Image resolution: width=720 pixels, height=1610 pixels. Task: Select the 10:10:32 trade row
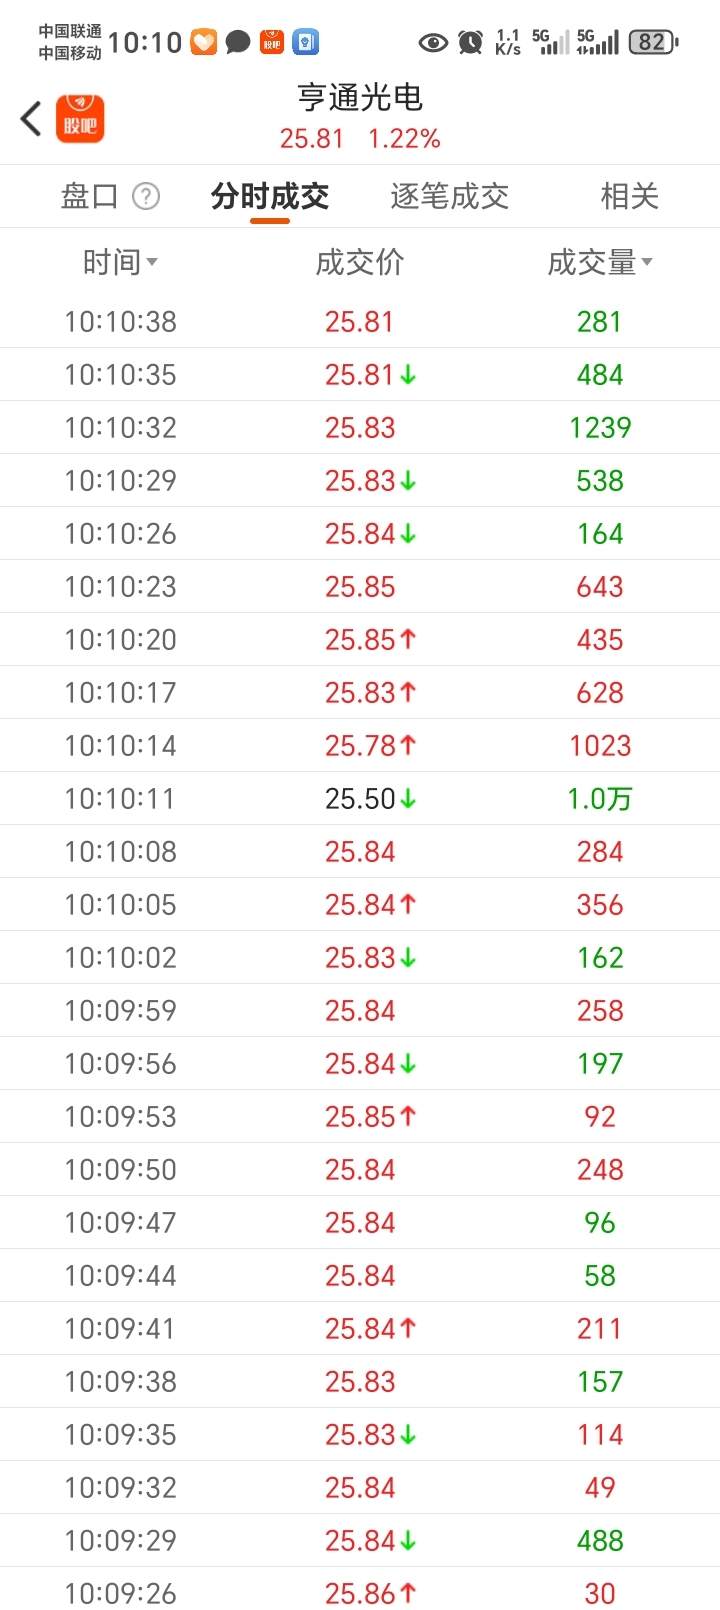360,427
